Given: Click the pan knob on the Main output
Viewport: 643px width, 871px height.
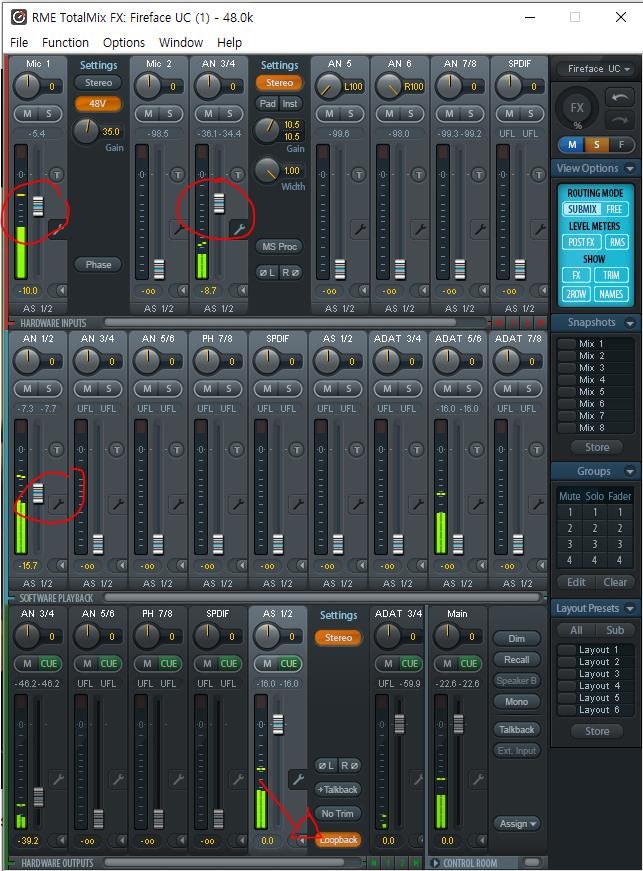Looking at the screenshot, I should tap(446, 635).
